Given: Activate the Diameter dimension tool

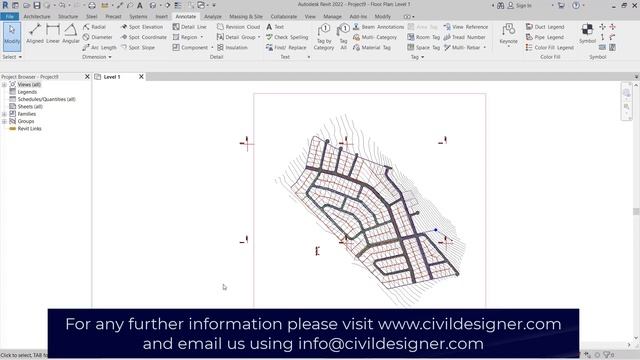Looking at the screenshot, I should coord(97,37).
